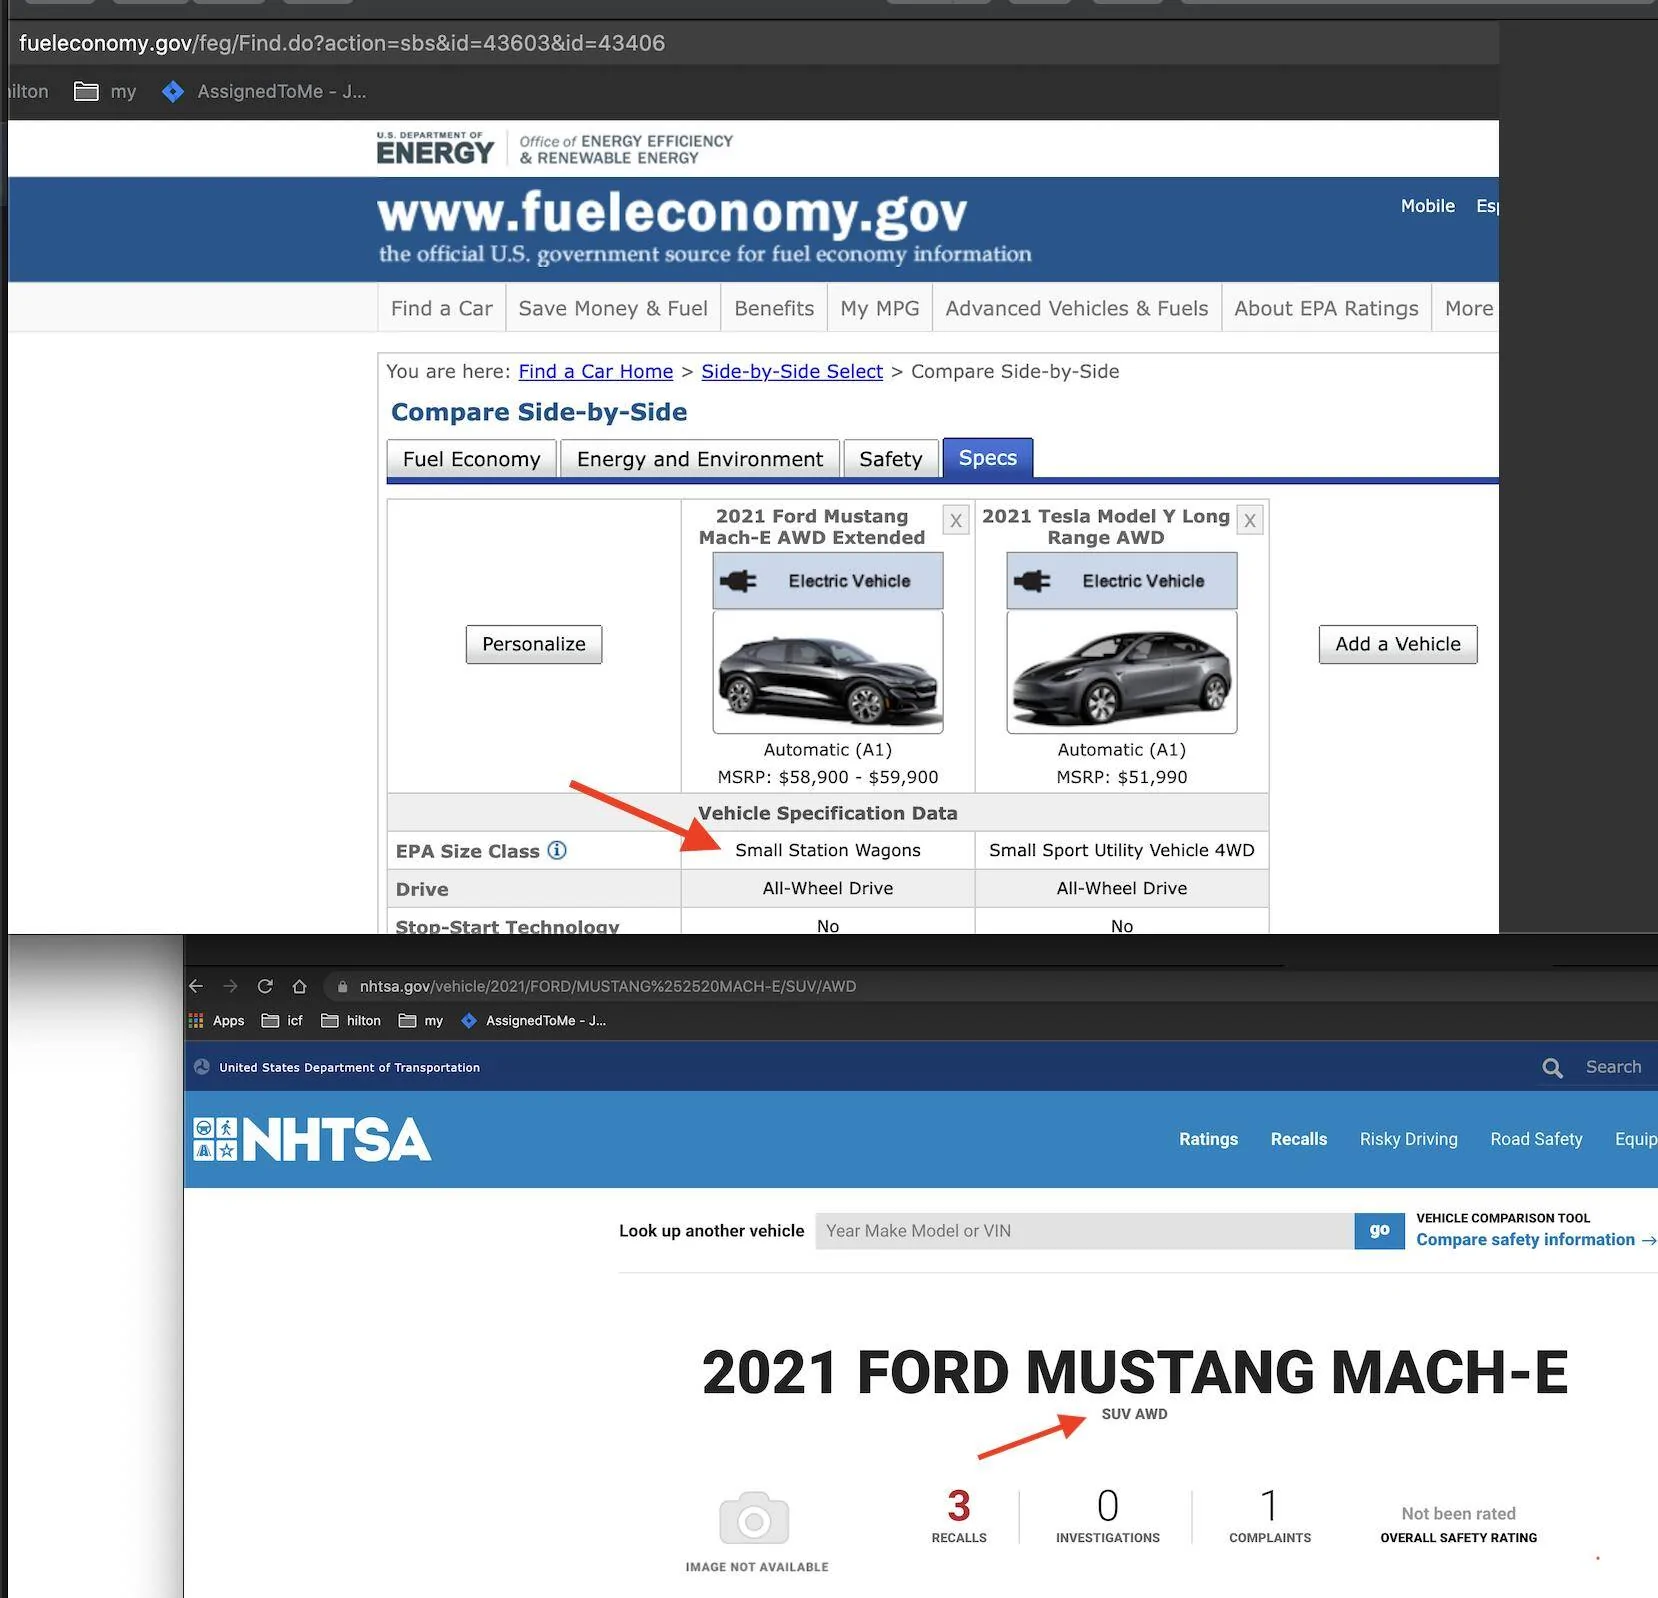Click the SUV AWD subtitle

[x=1134, y=1414]
